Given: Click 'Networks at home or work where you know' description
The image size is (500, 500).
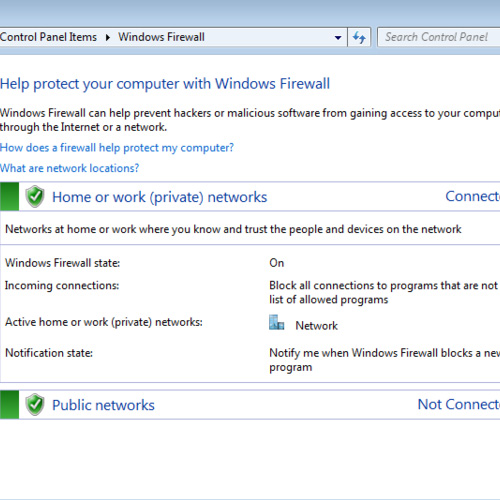Looking at the screenshot, I should click(233, 229).
